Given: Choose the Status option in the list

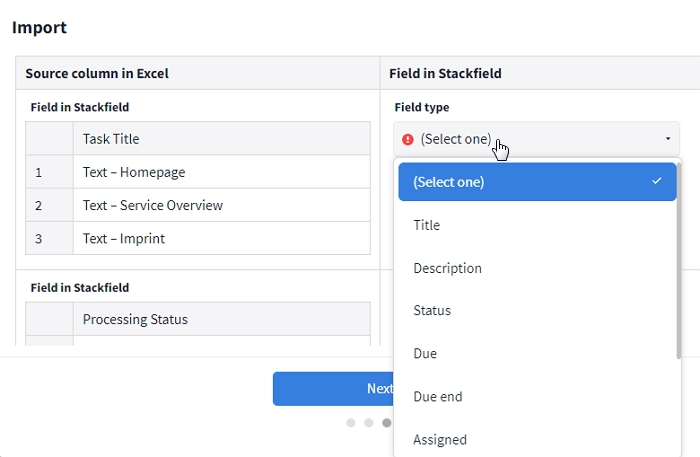Looking at the screenshot, I should click(432, 311).
